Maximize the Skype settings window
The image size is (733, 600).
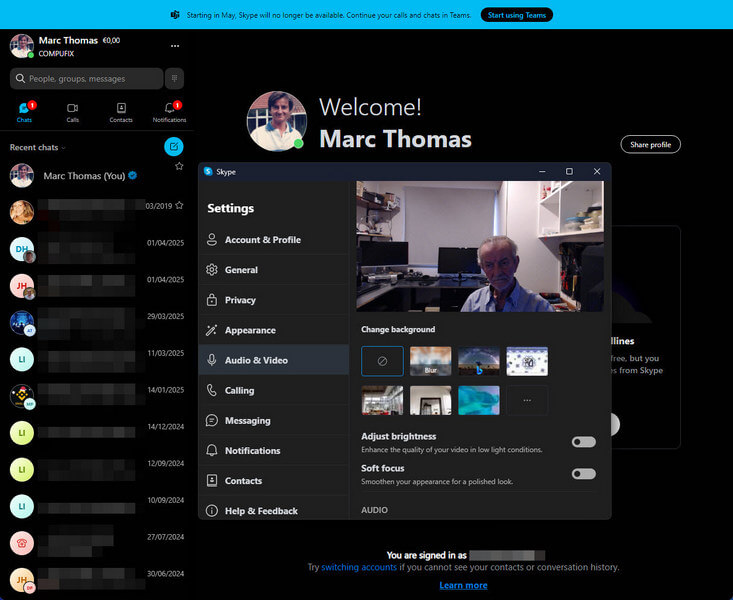(569, 172)
